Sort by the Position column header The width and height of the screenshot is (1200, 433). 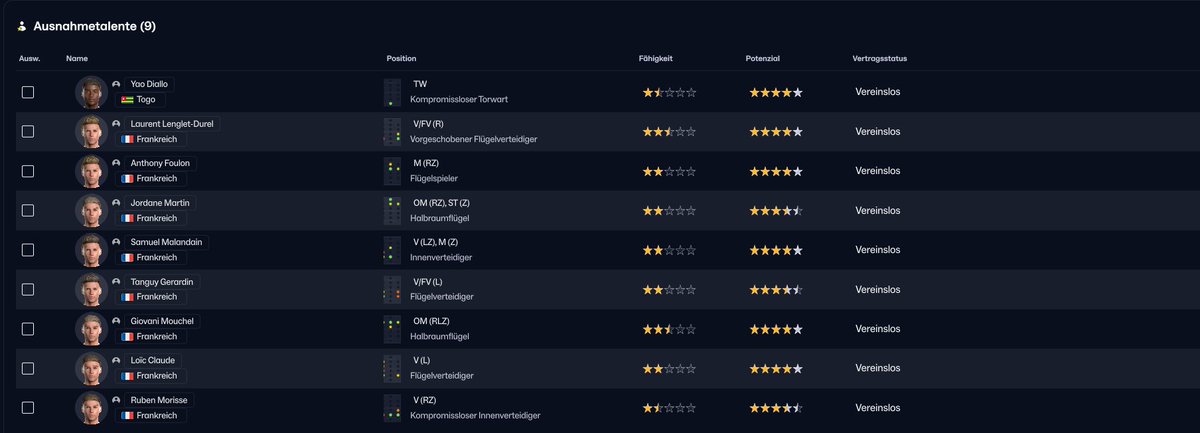(x=402, y=59)
